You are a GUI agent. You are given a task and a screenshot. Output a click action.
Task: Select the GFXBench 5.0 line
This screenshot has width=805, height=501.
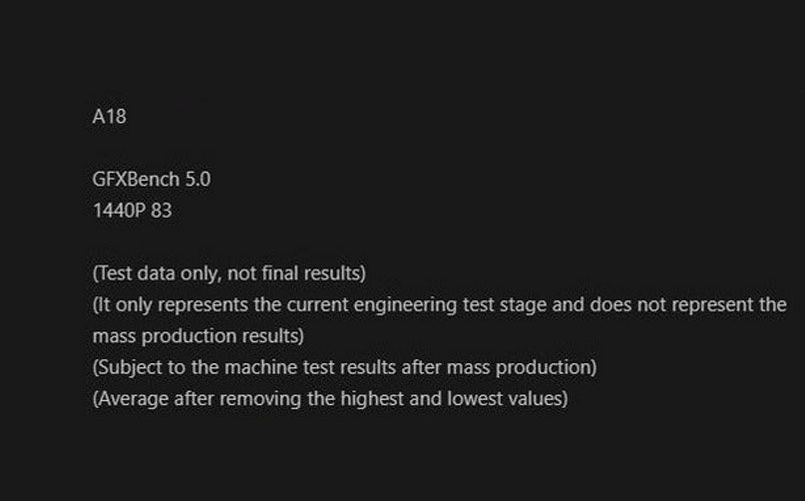151,179
